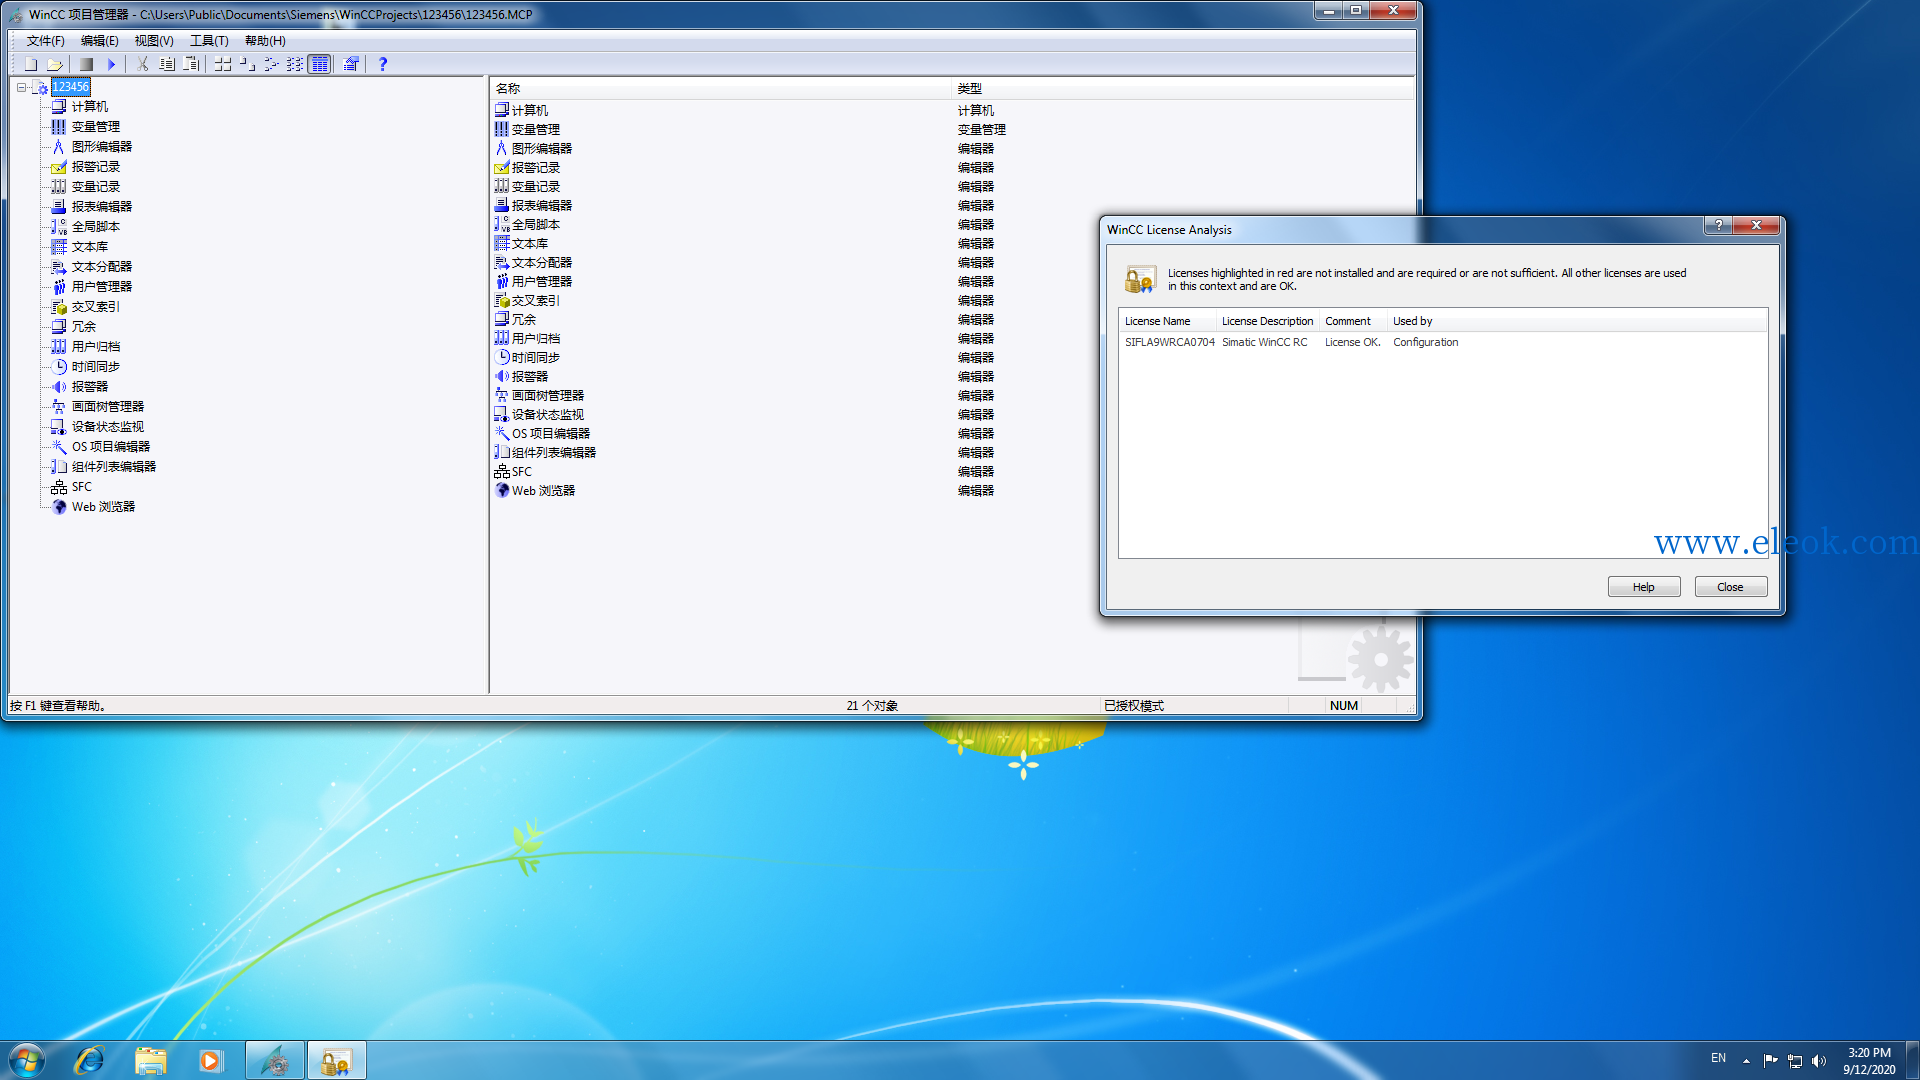This screenshot has height=1080, width=1920.
Task: Select 全局脚本 in the left tree
Action: [96, 227]
